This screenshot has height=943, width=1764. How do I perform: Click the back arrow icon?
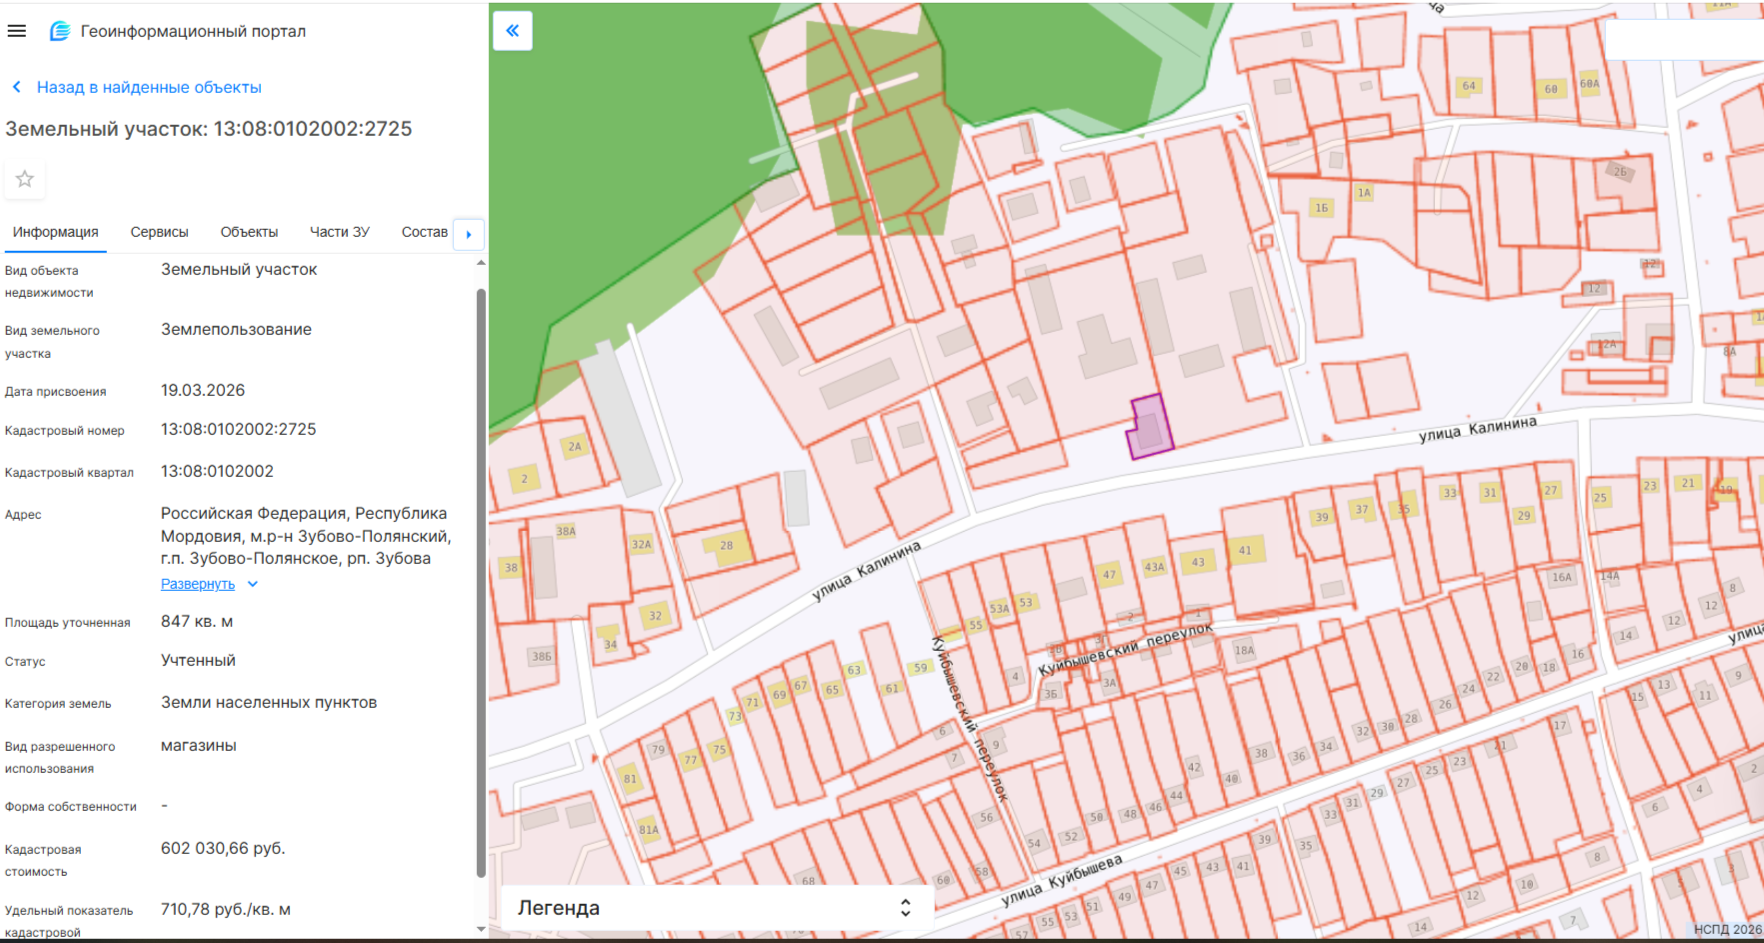click(17, 87)
